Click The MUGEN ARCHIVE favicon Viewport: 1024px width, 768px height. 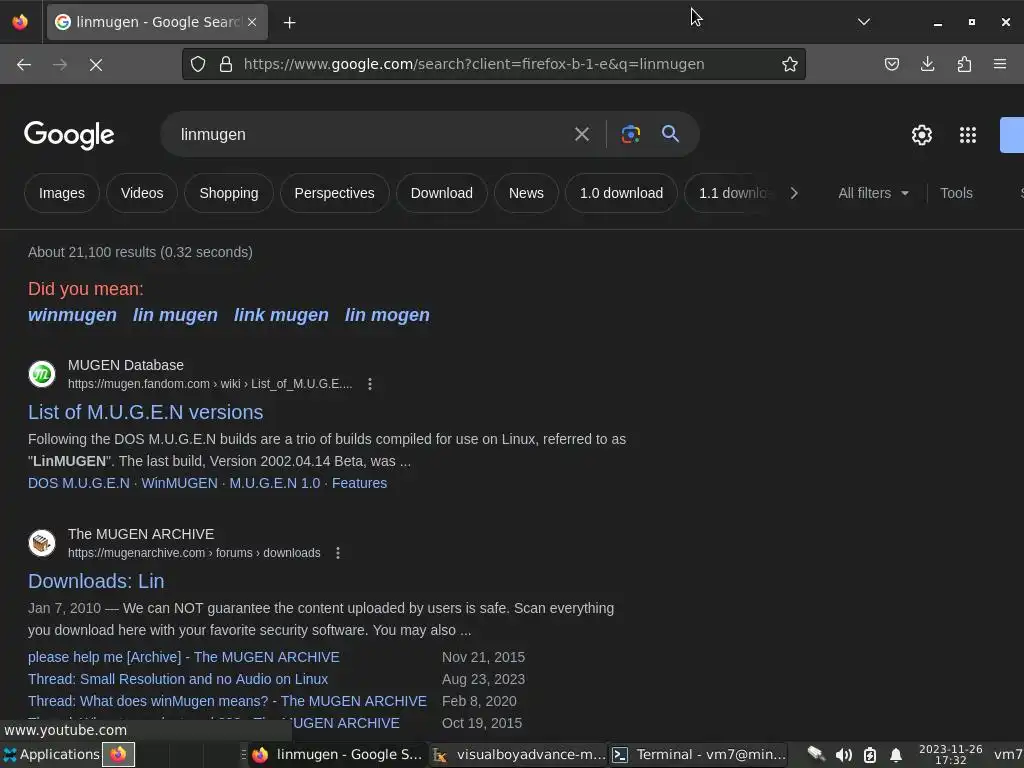42,543
